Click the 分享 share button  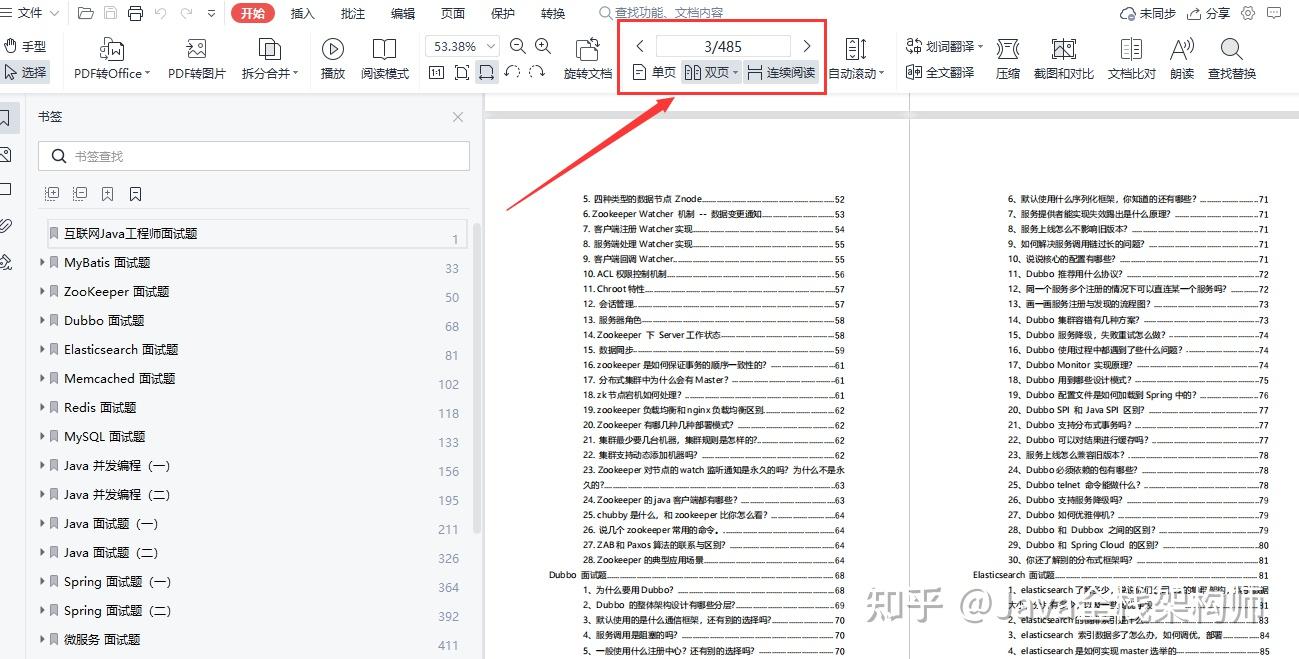(x=1208, y=13)
